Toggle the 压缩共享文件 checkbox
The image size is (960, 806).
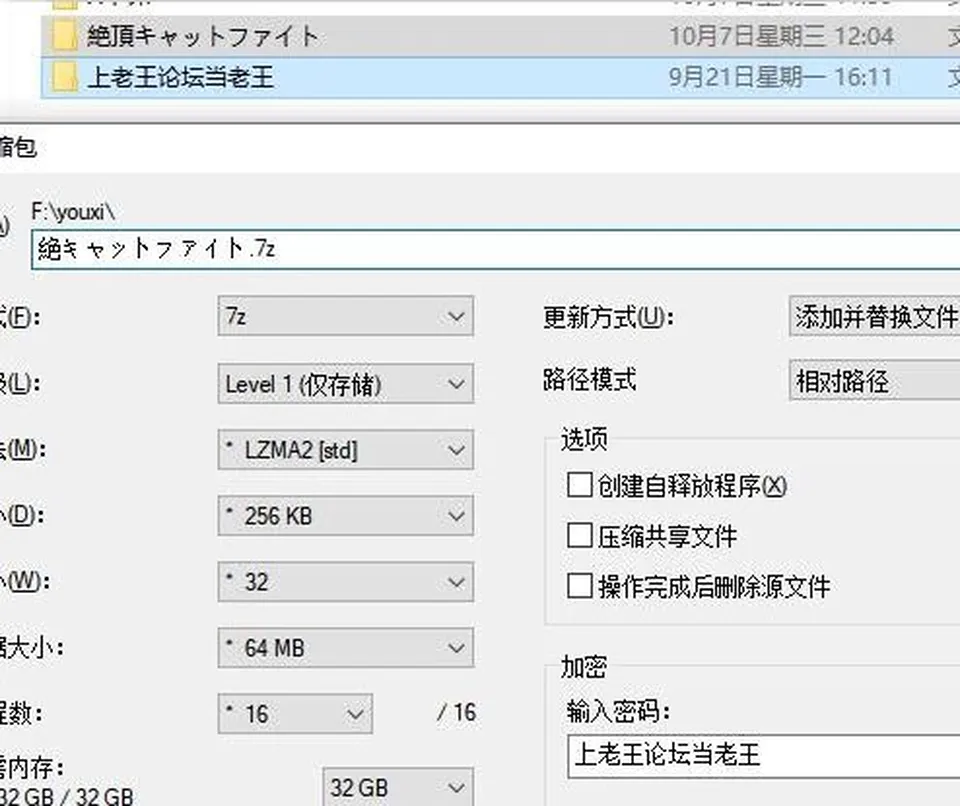pos(579,535)
